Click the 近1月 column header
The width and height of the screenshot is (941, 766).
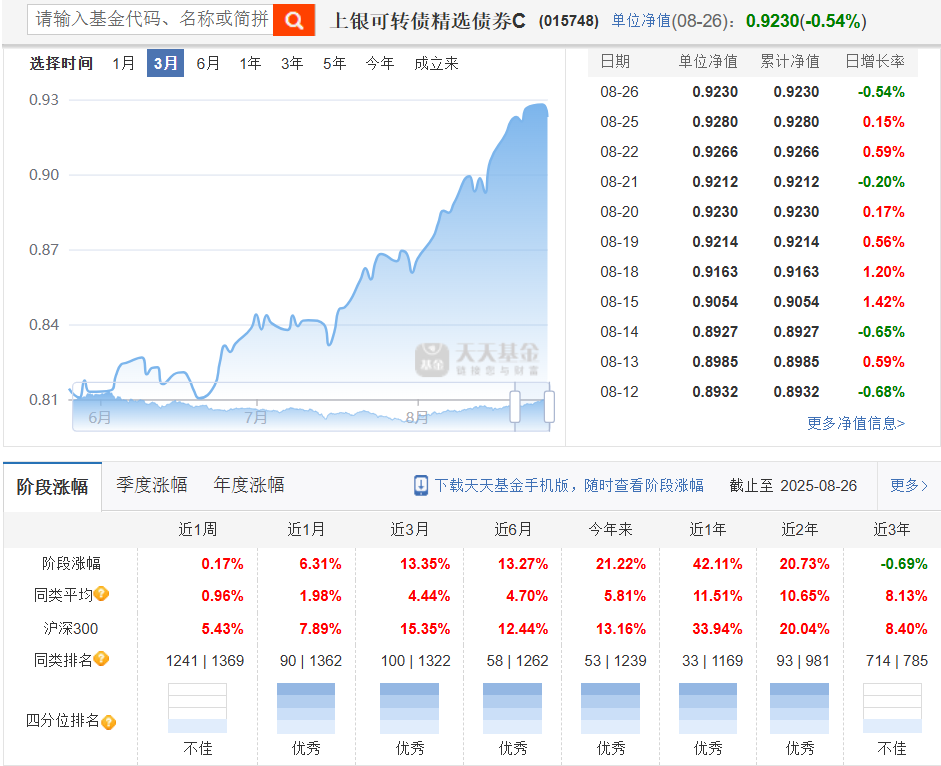306,529
